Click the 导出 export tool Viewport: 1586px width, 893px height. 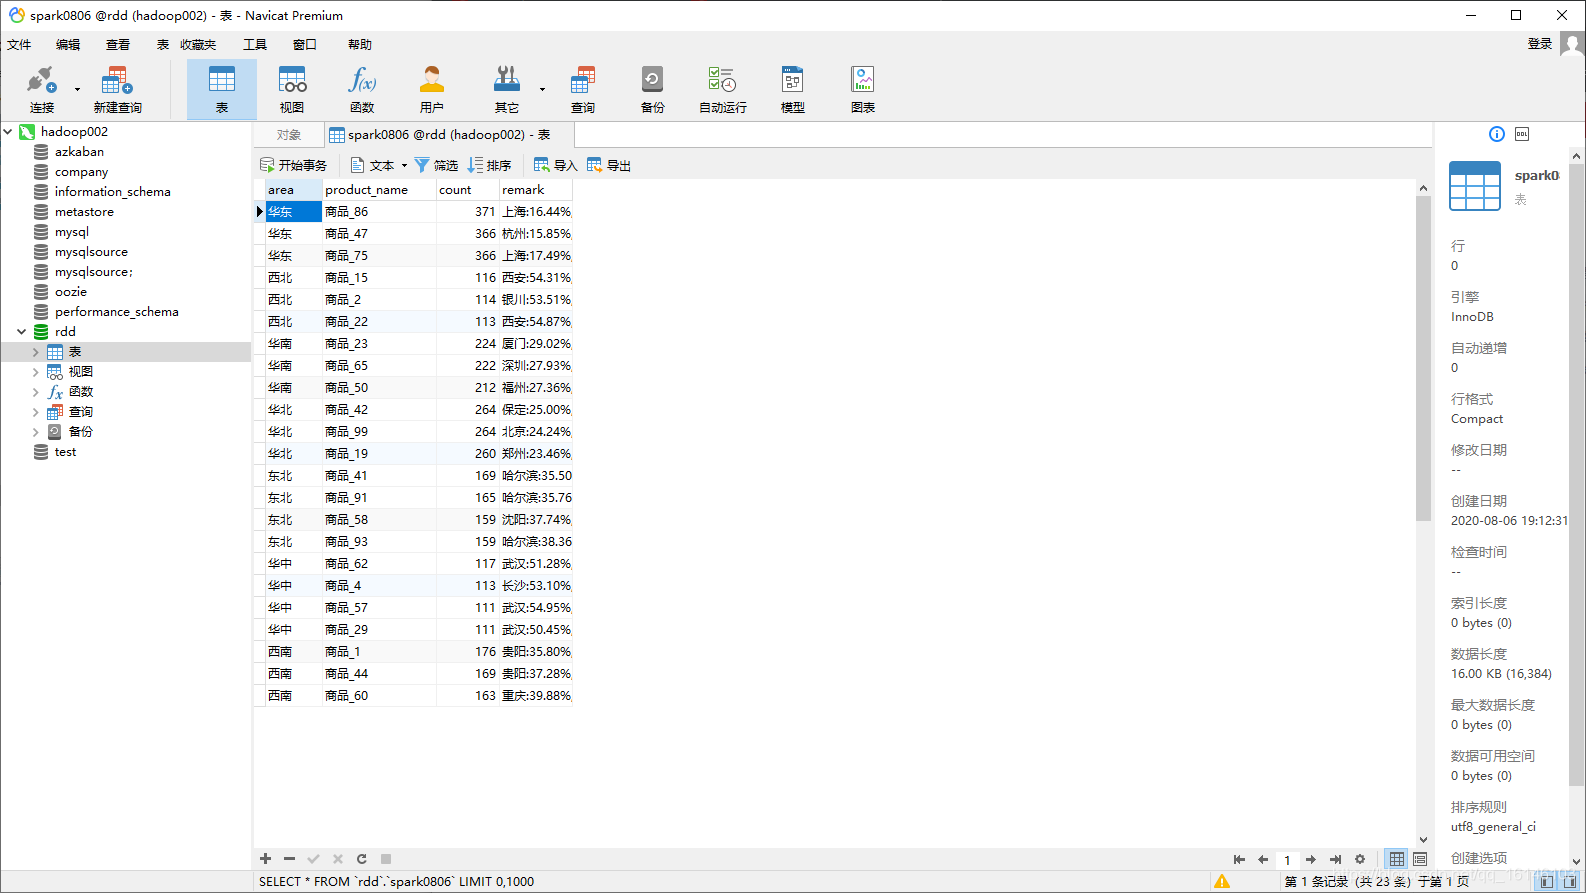point(609,165)
